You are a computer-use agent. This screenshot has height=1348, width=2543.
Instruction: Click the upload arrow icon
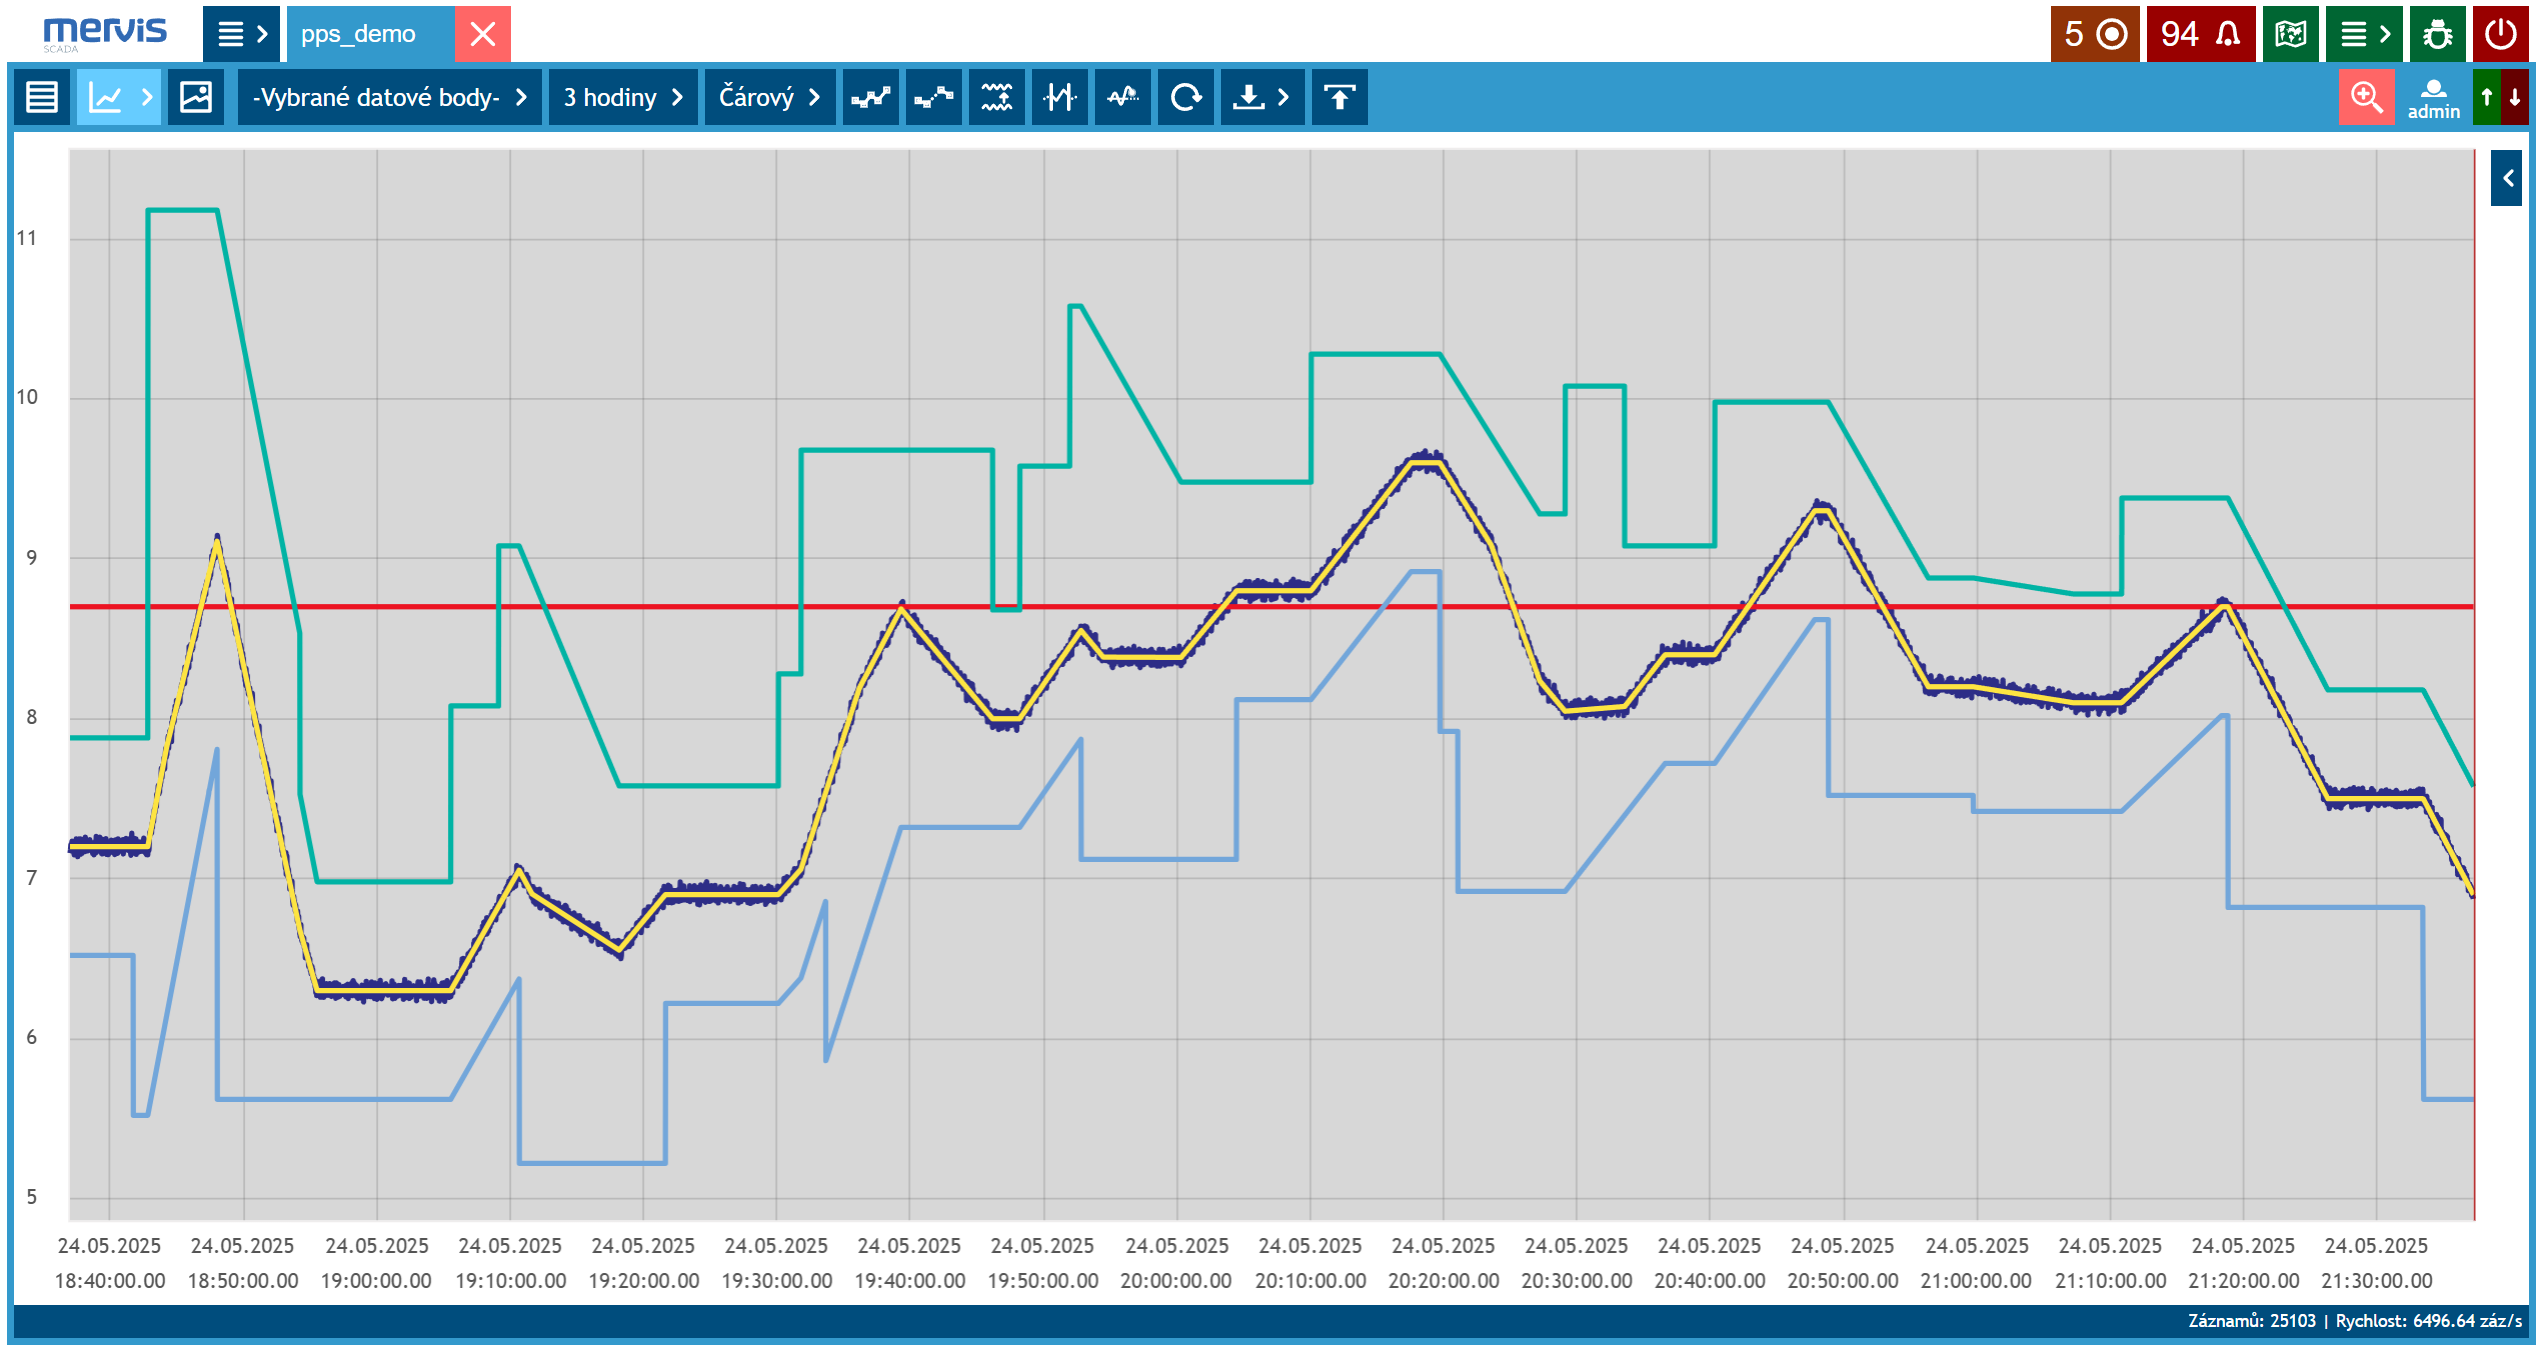[1339, 97]
